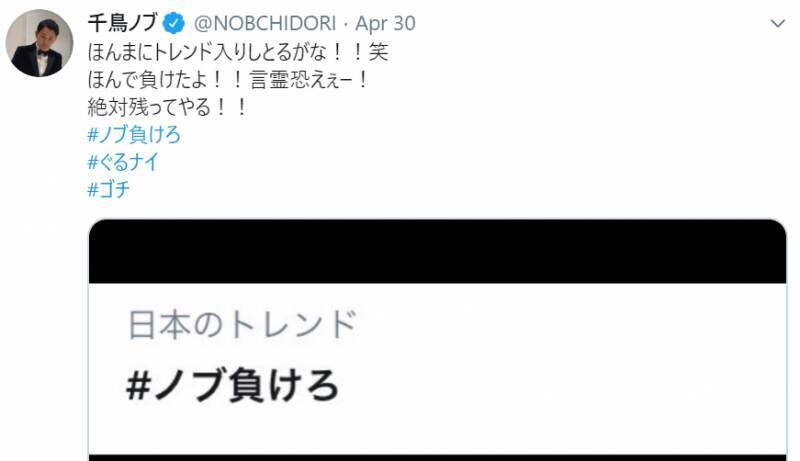Click the line 絶対残ってやる

point(149,107)
